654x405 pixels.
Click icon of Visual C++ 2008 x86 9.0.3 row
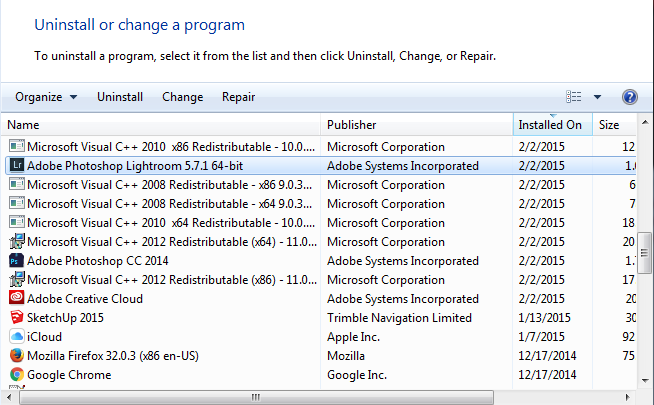pos(17,184)
